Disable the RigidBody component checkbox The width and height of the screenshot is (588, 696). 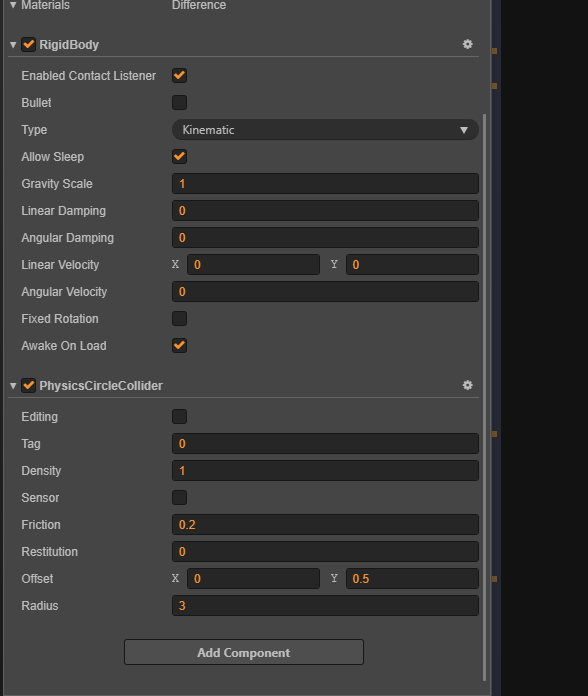click(29, 44)
